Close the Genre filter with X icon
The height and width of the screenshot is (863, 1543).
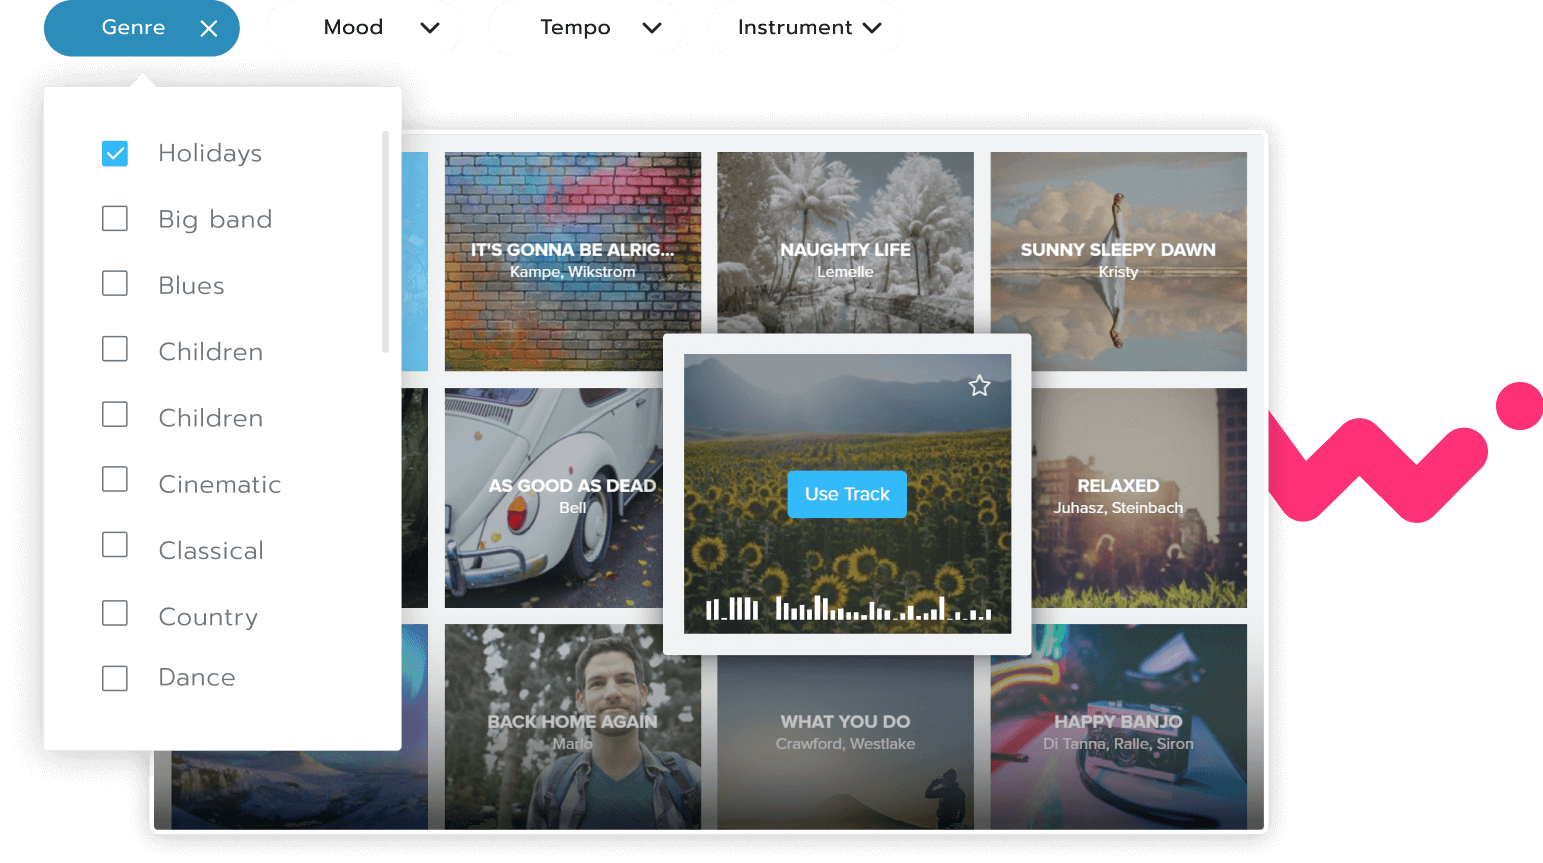pyautogui.click(x=208, y=29)
